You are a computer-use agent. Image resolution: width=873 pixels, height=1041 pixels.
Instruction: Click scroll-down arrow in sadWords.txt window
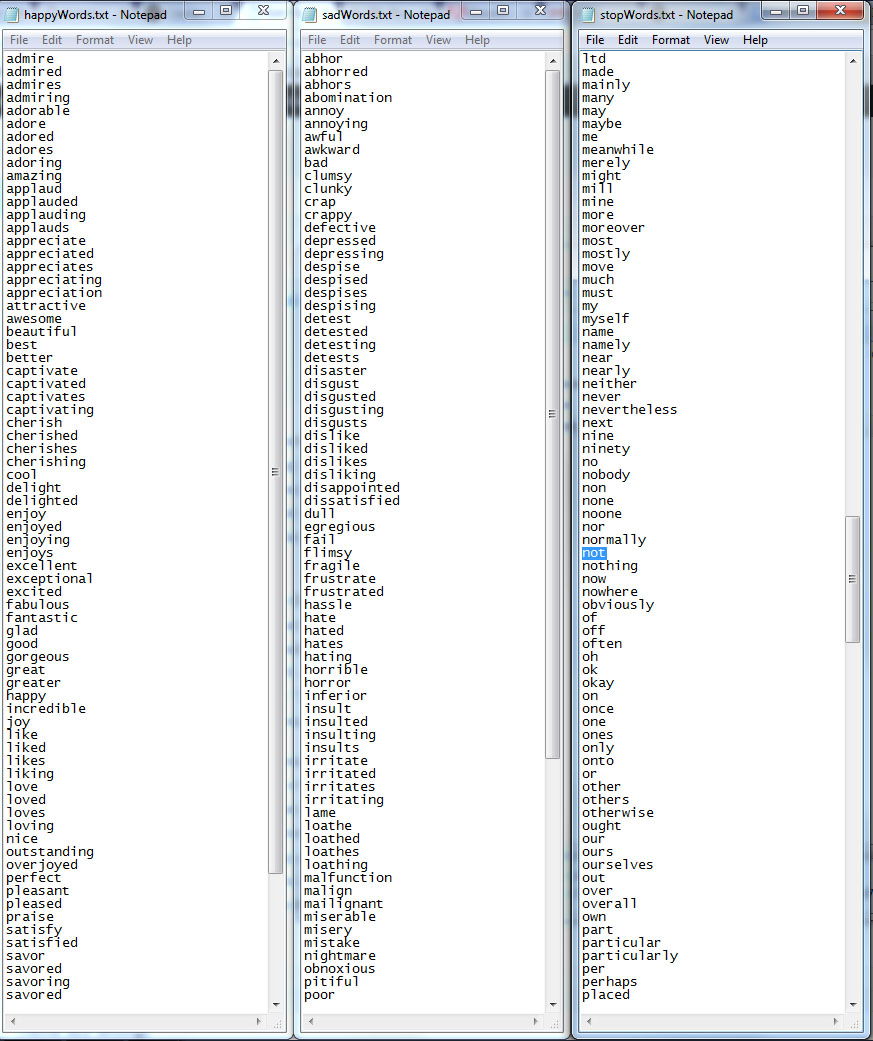point(553,1004)
